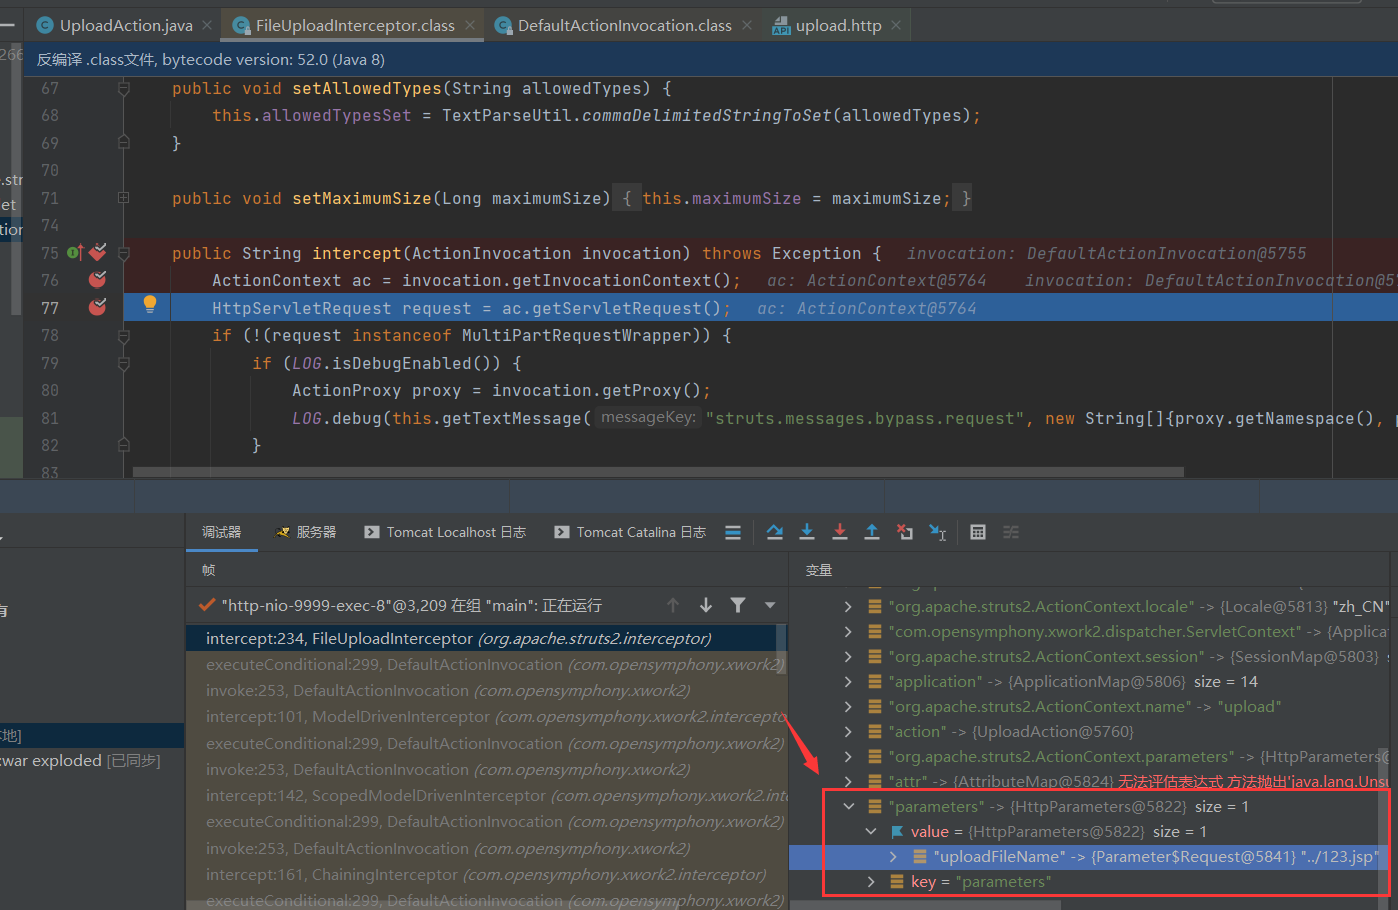Image resolution: width=1398 pixels, height=910 pixels.
Task: Click the Trace Current Stream Chain icon
Action: coord(1011,532)
